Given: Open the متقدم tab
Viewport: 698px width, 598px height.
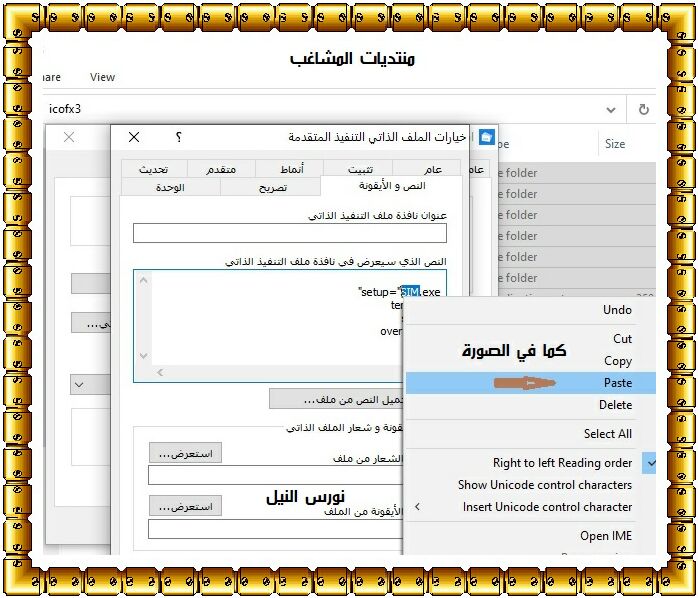Looking at the screenshot, I should [x=221, y=169].
